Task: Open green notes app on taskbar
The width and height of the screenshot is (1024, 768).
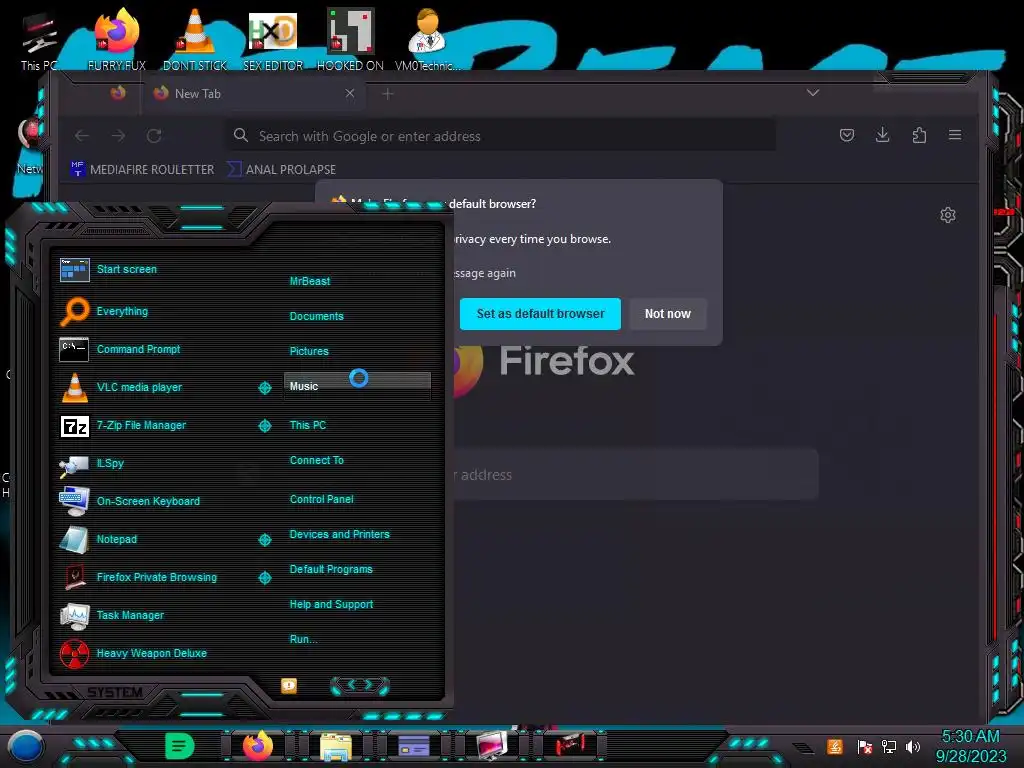Action: (x=180, y=746)
